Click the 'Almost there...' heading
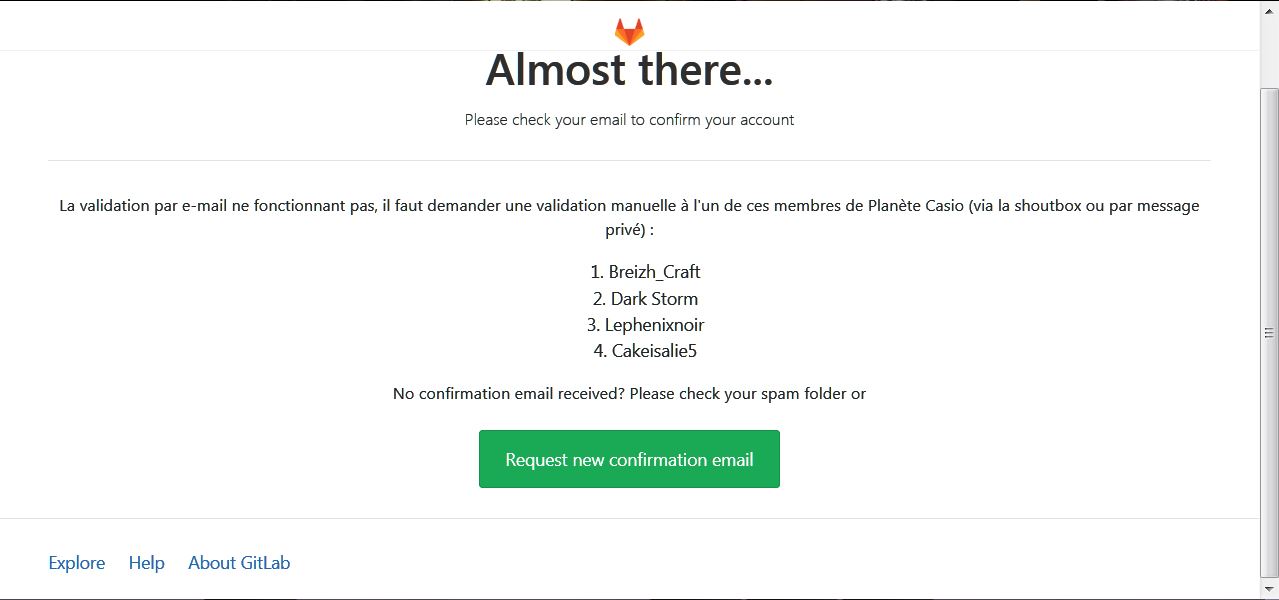Image resolution: width=1279 pixels, height=600 pixels. pyautogui.click(x=629, y=70)
